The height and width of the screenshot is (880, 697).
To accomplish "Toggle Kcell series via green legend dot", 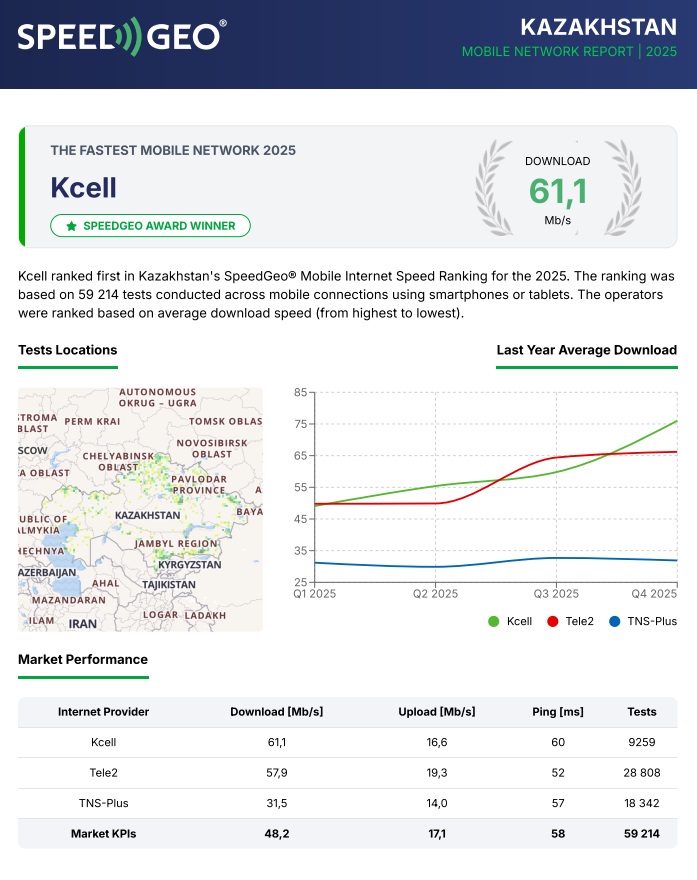I will pyautogui.click(x=493, y=621).
